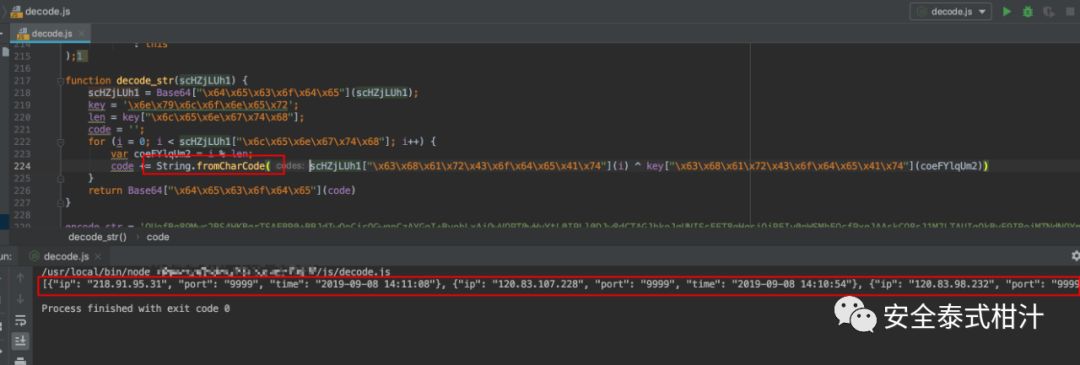Toggle soft-wrap in Run console
1080x365 pixels.
[20, 320]
